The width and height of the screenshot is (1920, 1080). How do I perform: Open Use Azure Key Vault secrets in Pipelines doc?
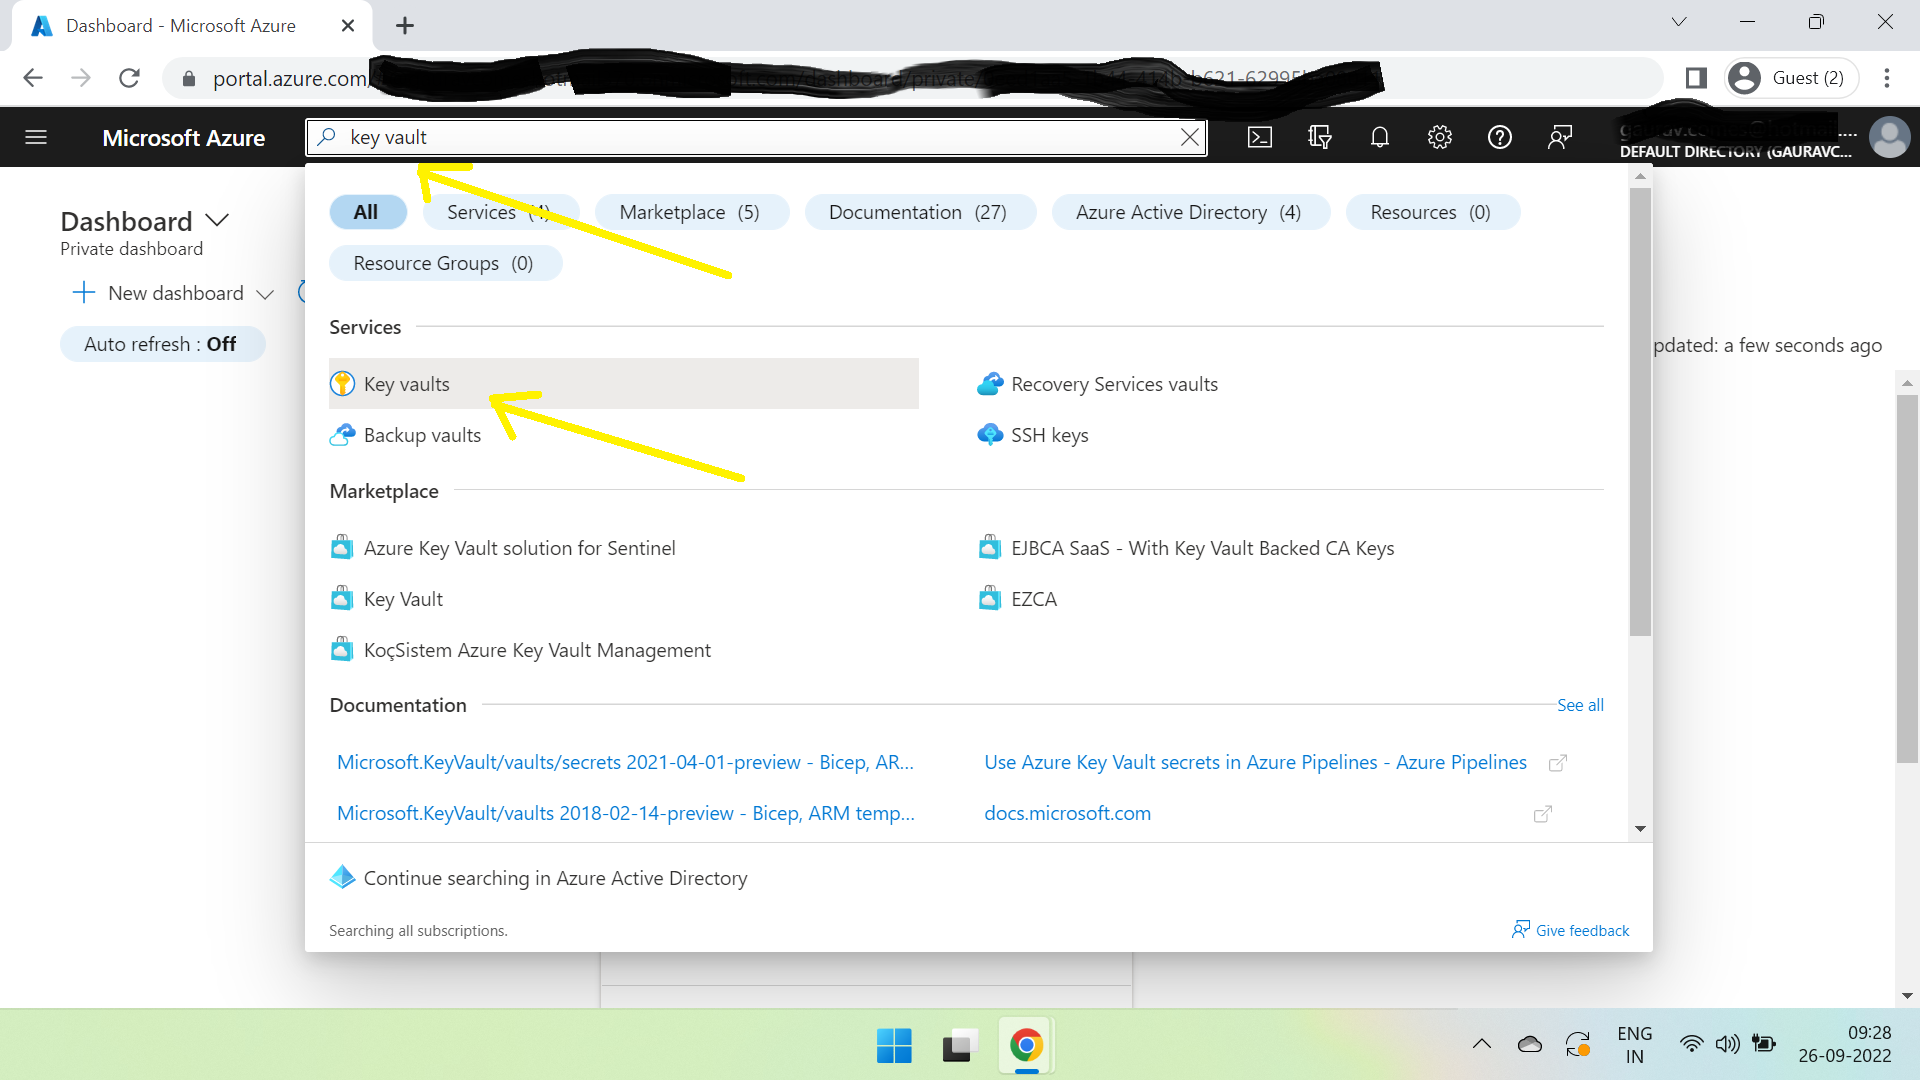click(x=1255, y=762)
